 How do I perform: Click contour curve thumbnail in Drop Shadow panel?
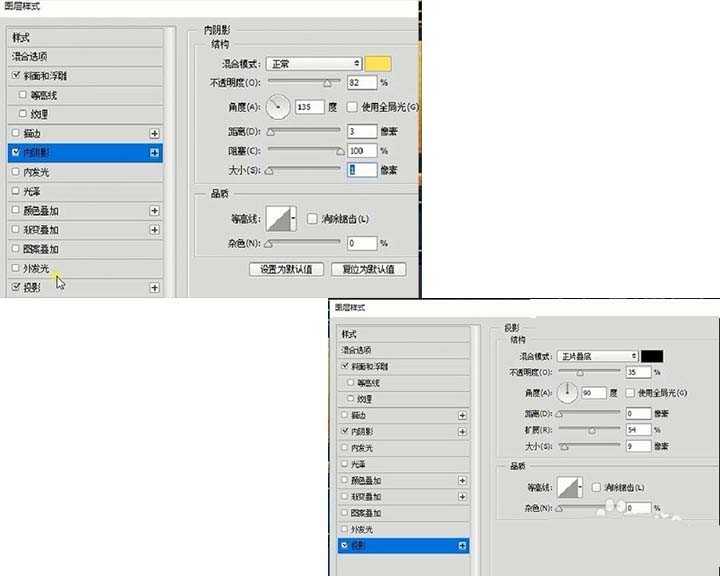(x=570, y=487)
